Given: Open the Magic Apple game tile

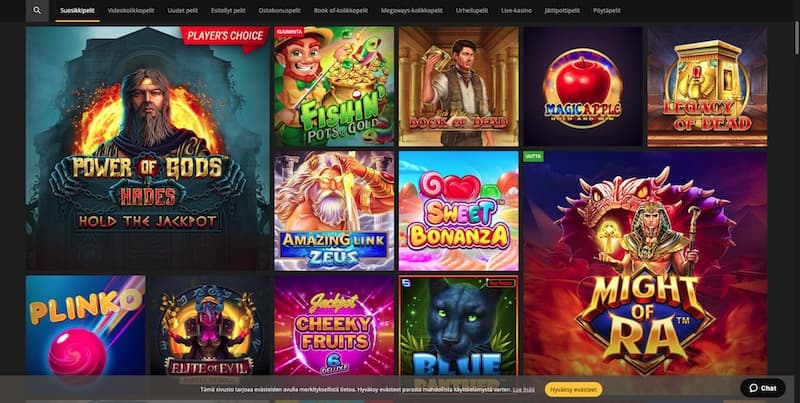Looking at the screenshot, I should (583, 87).
